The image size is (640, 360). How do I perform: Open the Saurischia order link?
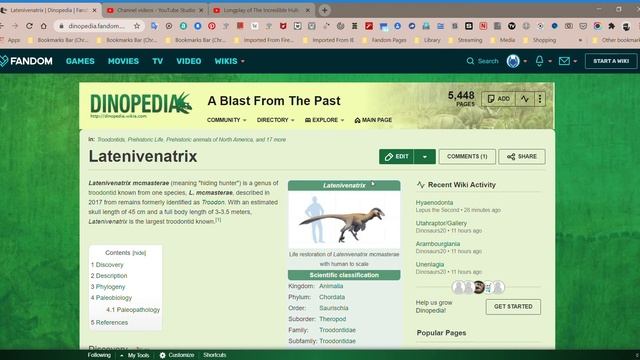333,308
